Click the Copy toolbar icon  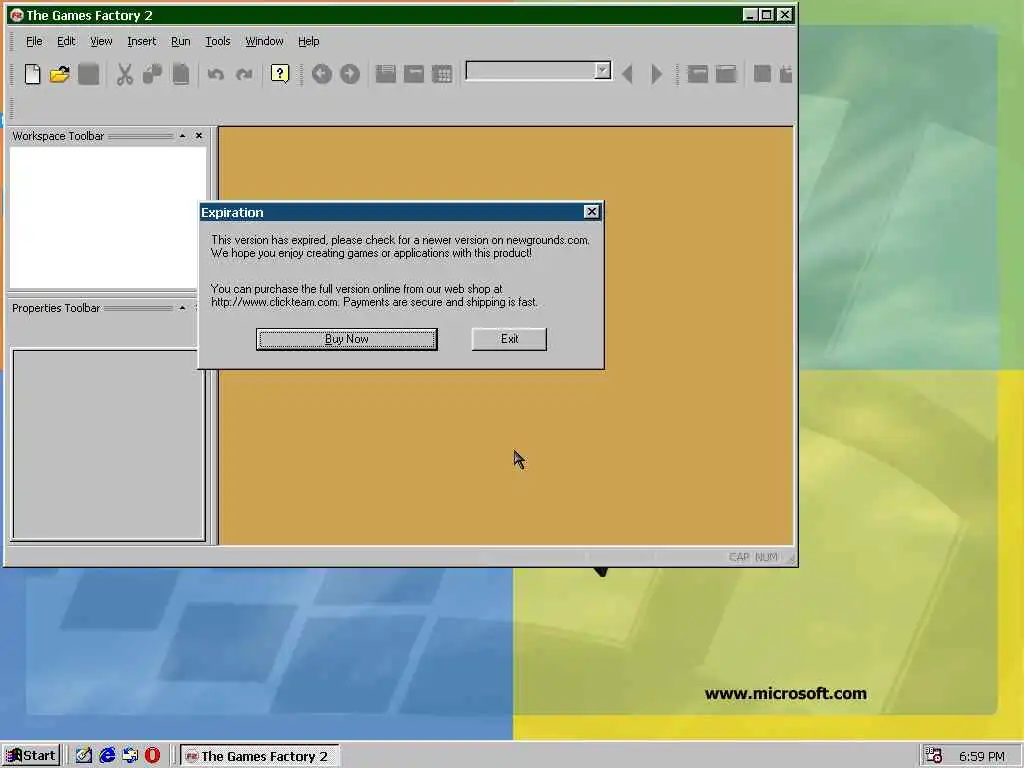(152, 74)
